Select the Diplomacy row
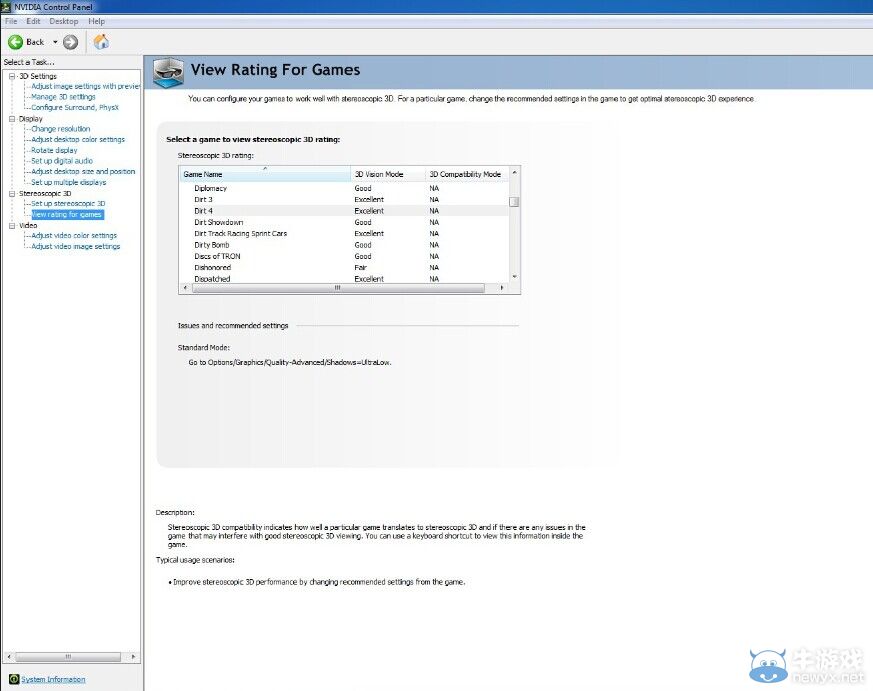Image resolution: width=873 pixels, height=691 pixels. tap(344, 188)
